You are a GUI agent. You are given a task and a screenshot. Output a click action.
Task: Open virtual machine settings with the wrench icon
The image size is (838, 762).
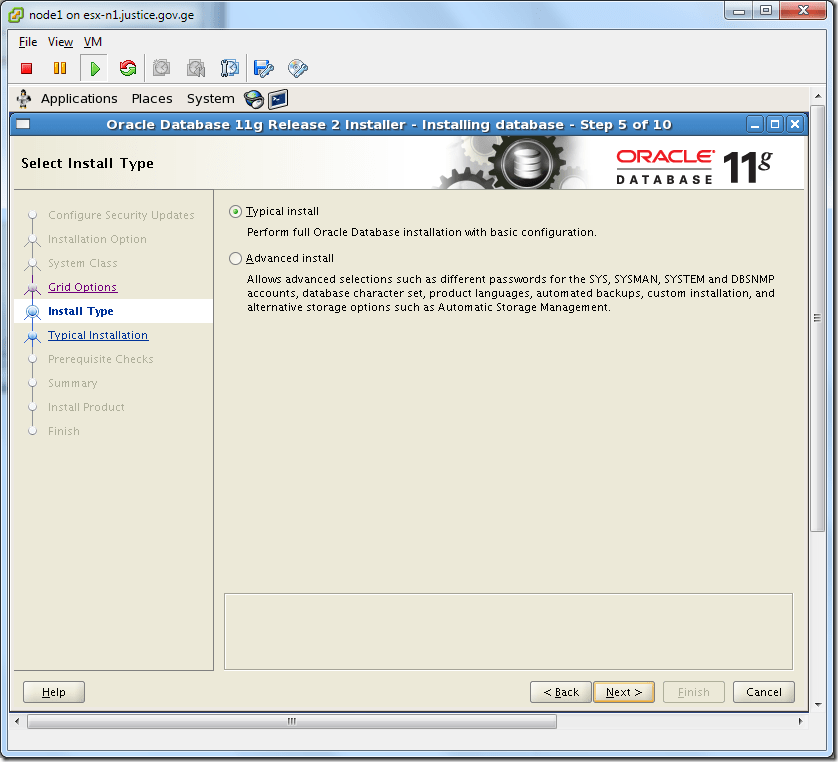262,68
